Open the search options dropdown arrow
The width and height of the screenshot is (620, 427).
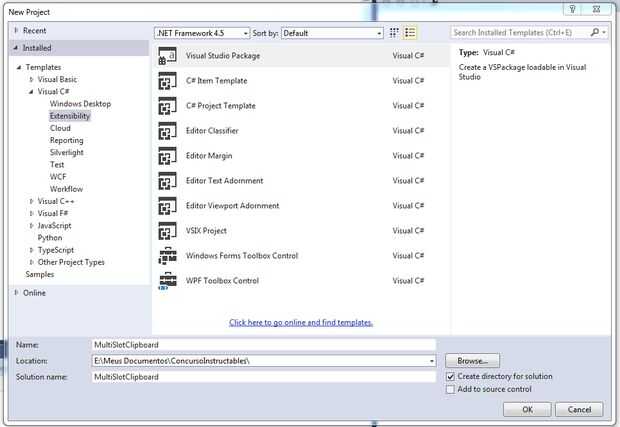[x=604, y=32]
